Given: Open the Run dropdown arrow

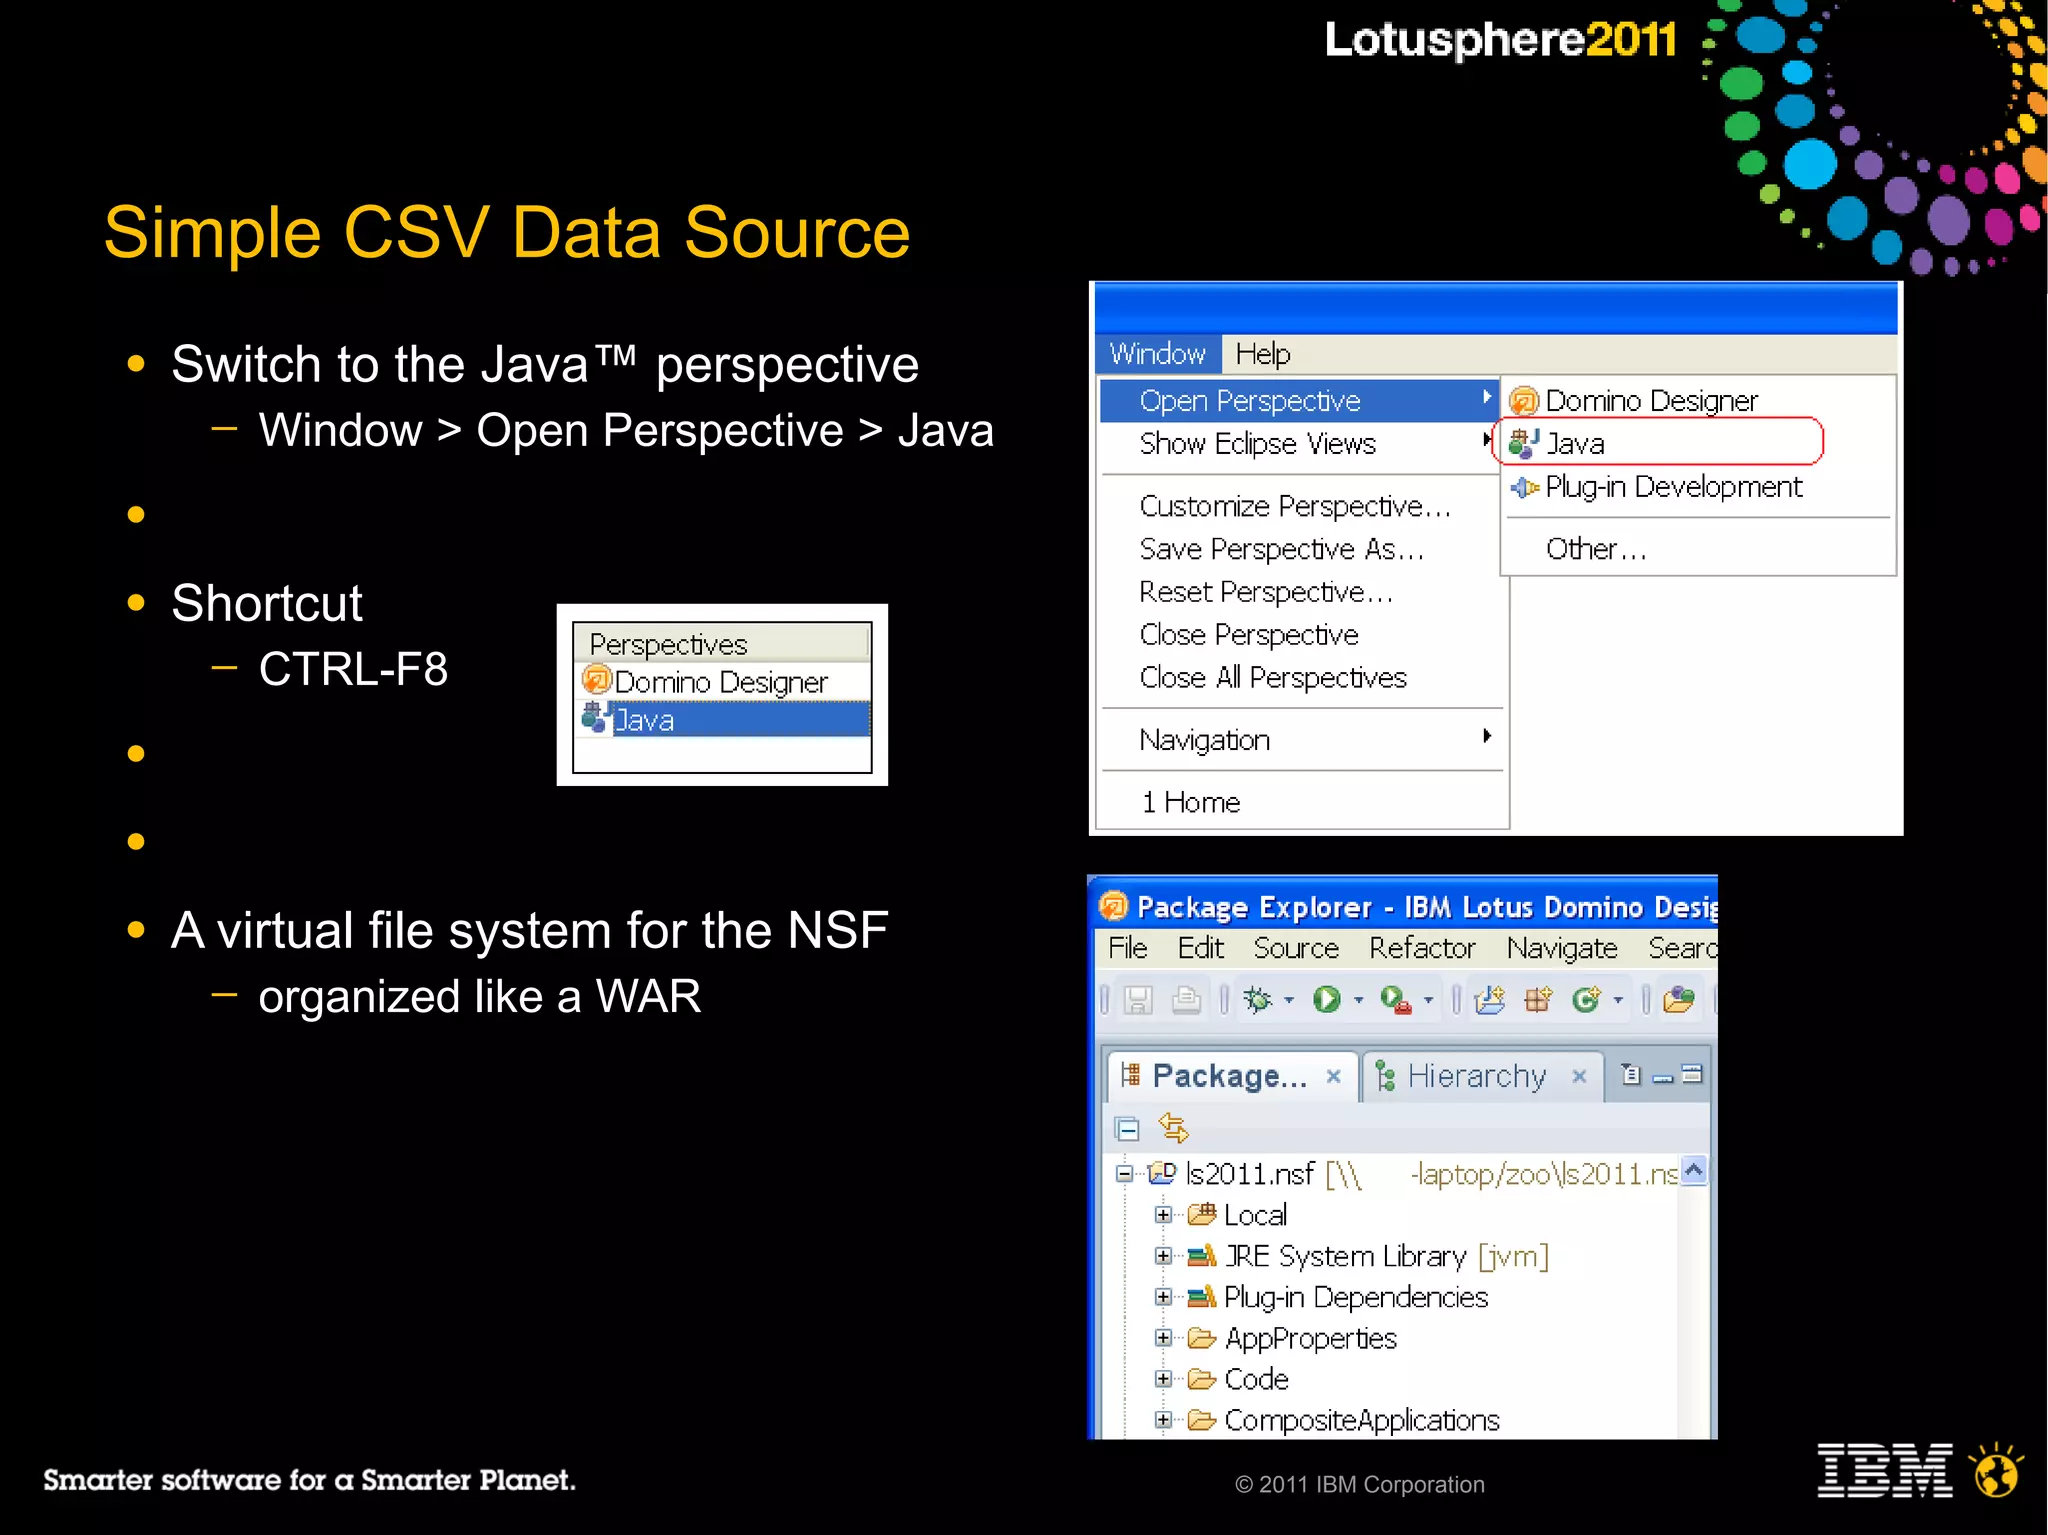Looking at the screenshot, I should pos(1358,1000).
